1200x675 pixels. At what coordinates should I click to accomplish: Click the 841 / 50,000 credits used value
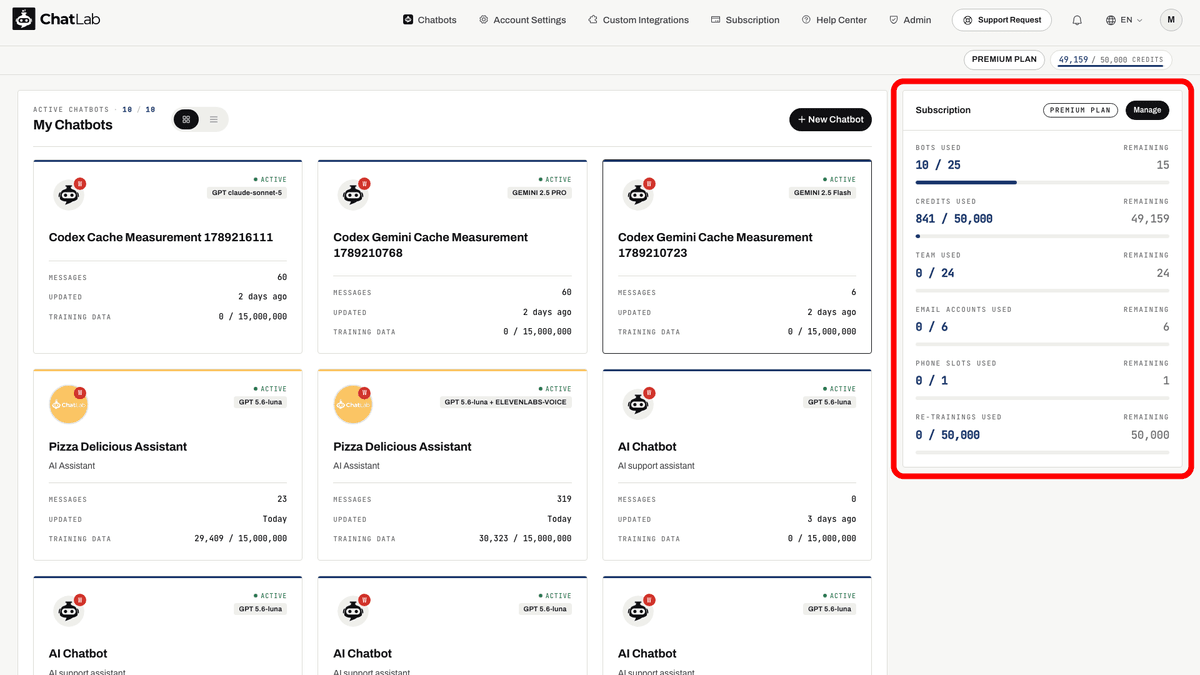954,219
